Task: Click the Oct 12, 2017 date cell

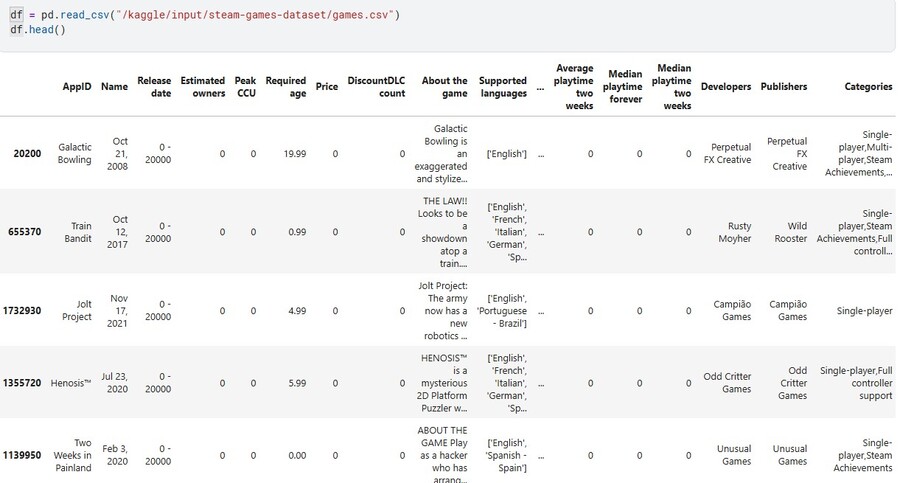Action: (117, 232)
